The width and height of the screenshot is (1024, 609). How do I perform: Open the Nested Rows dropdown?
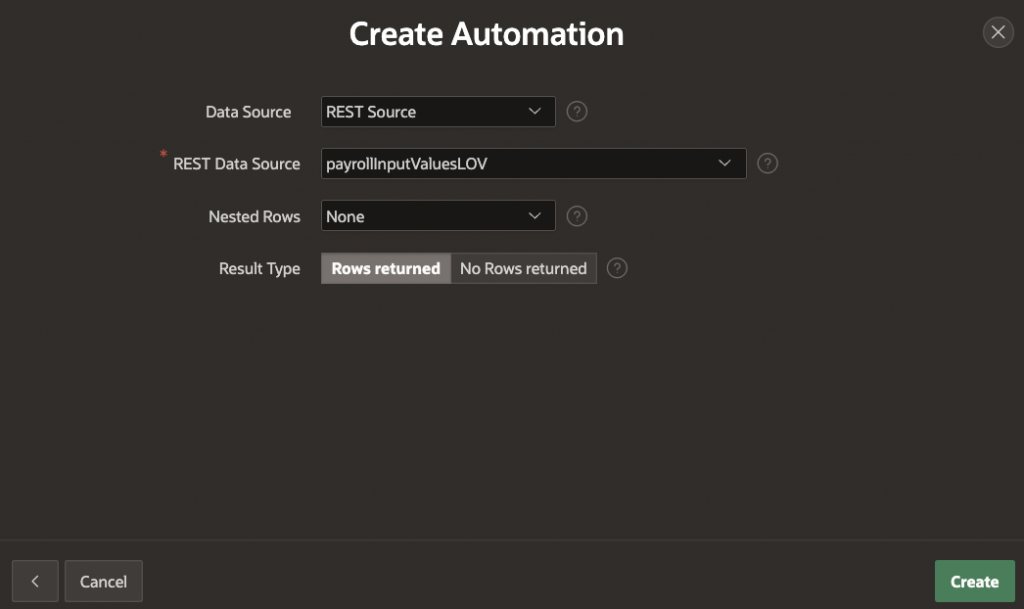click(437, 216)
